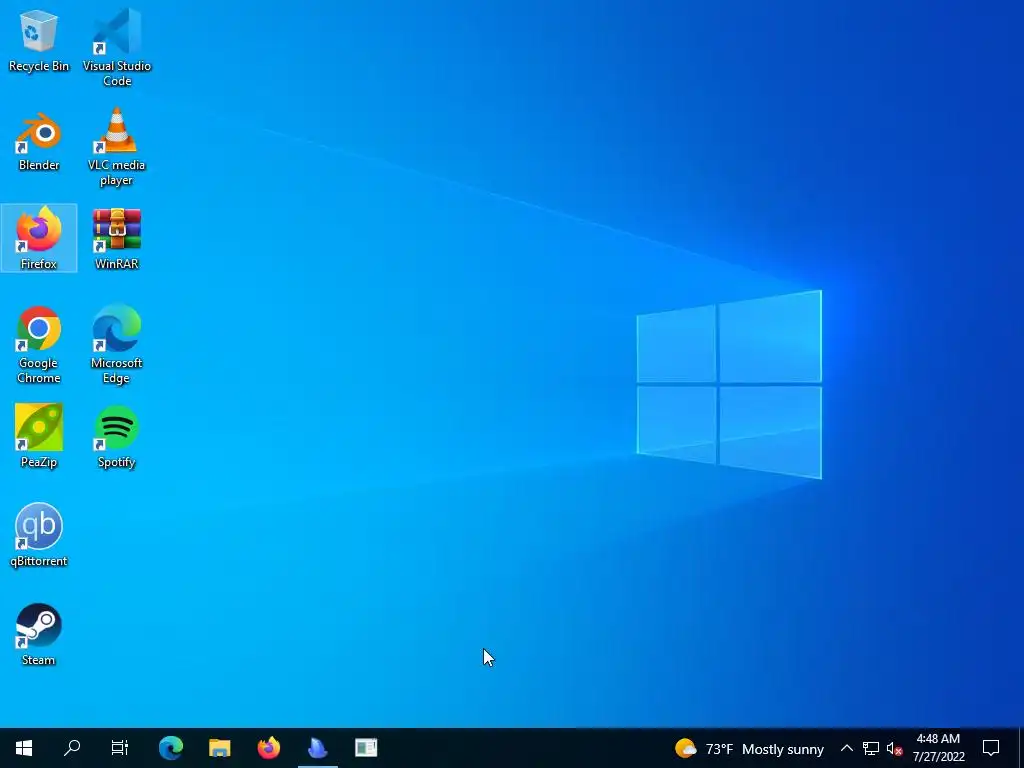Click the muted volume tray icon

click(x=894, y=749)
